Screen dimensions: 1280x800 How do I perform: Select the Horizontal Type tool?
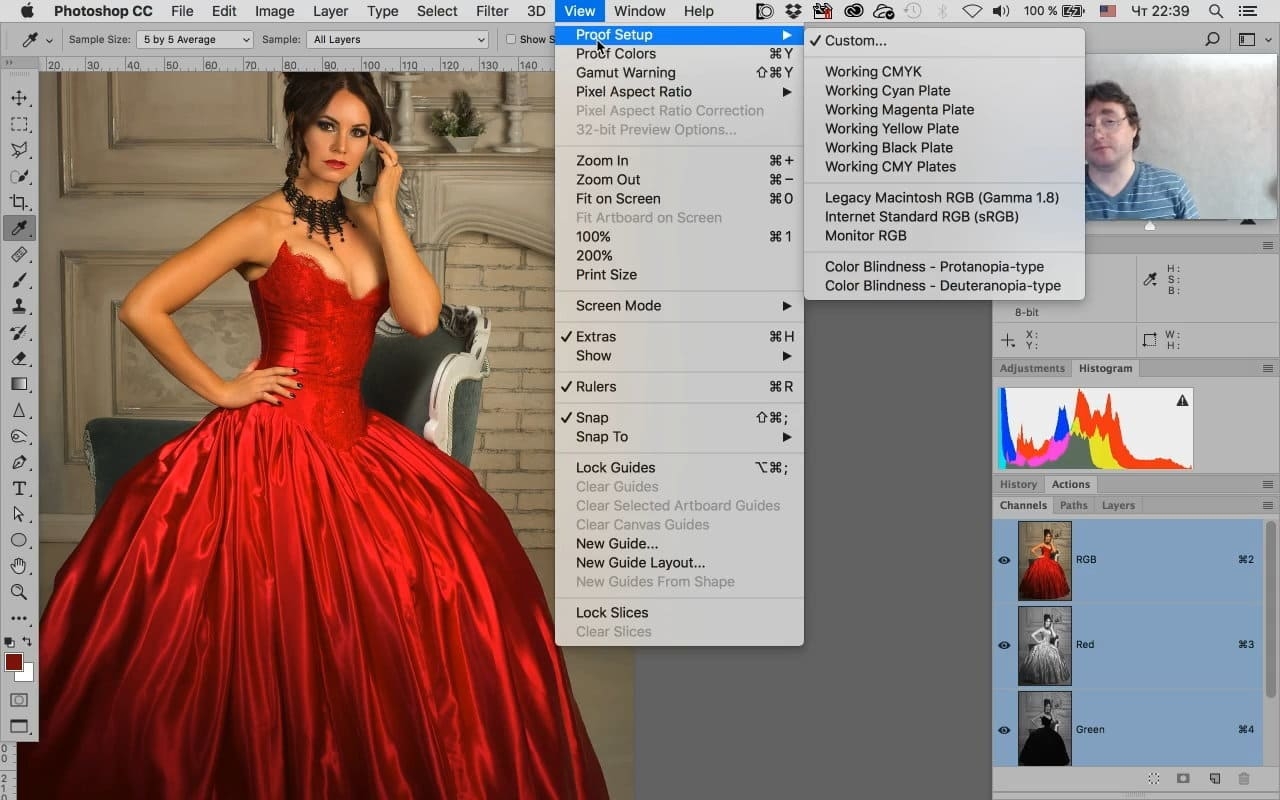point(19,488)
